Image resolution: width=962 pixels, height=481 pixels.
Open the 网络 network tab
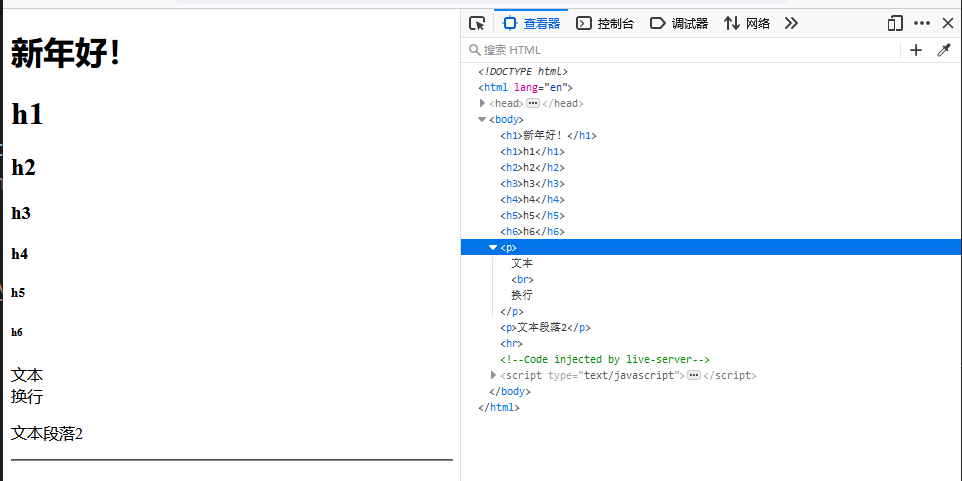point(747,24)
